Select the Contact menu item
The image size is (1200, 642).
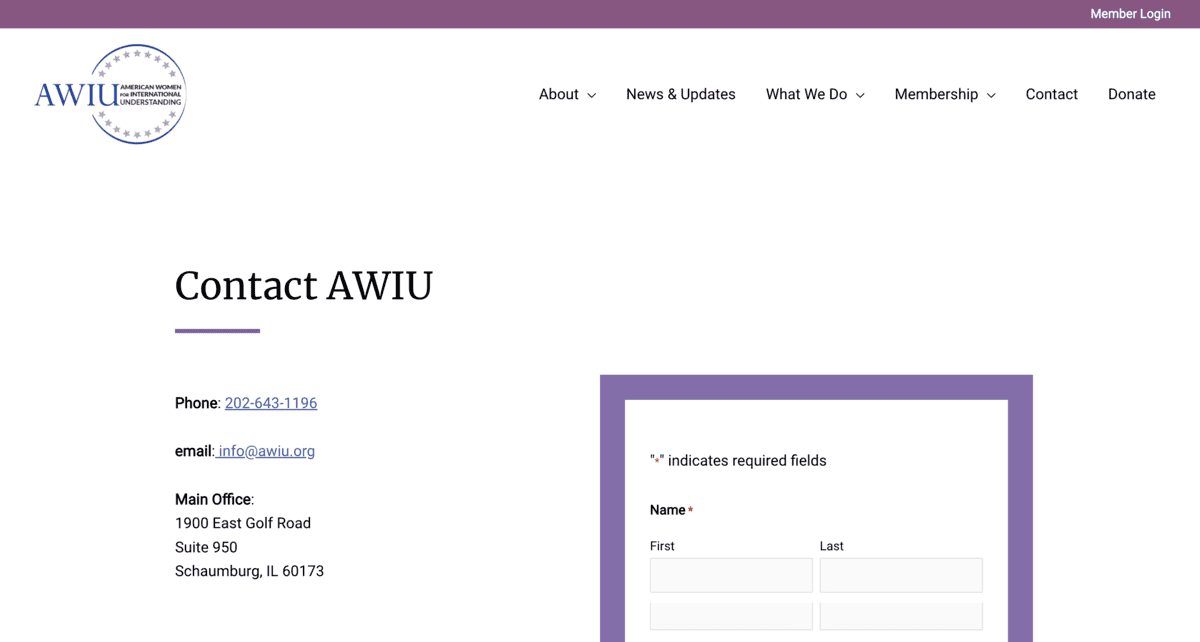point(1051,94)
